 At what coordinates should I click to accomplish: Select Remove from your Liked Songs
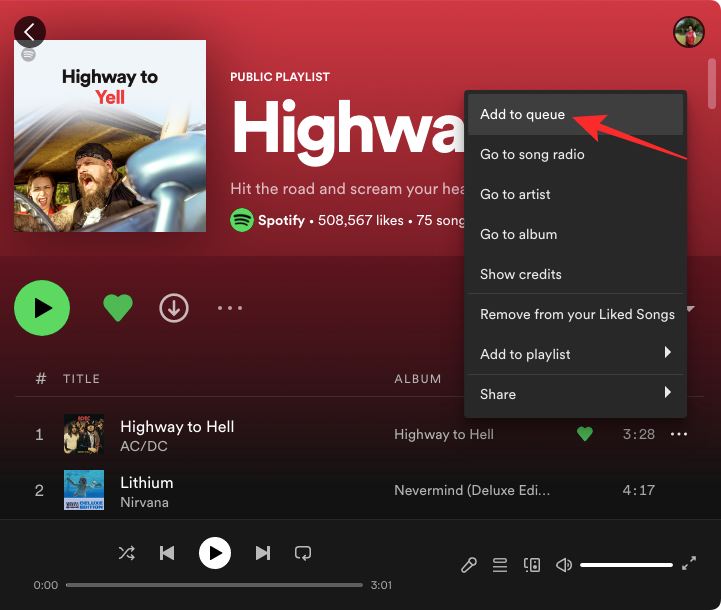point(575,314)
